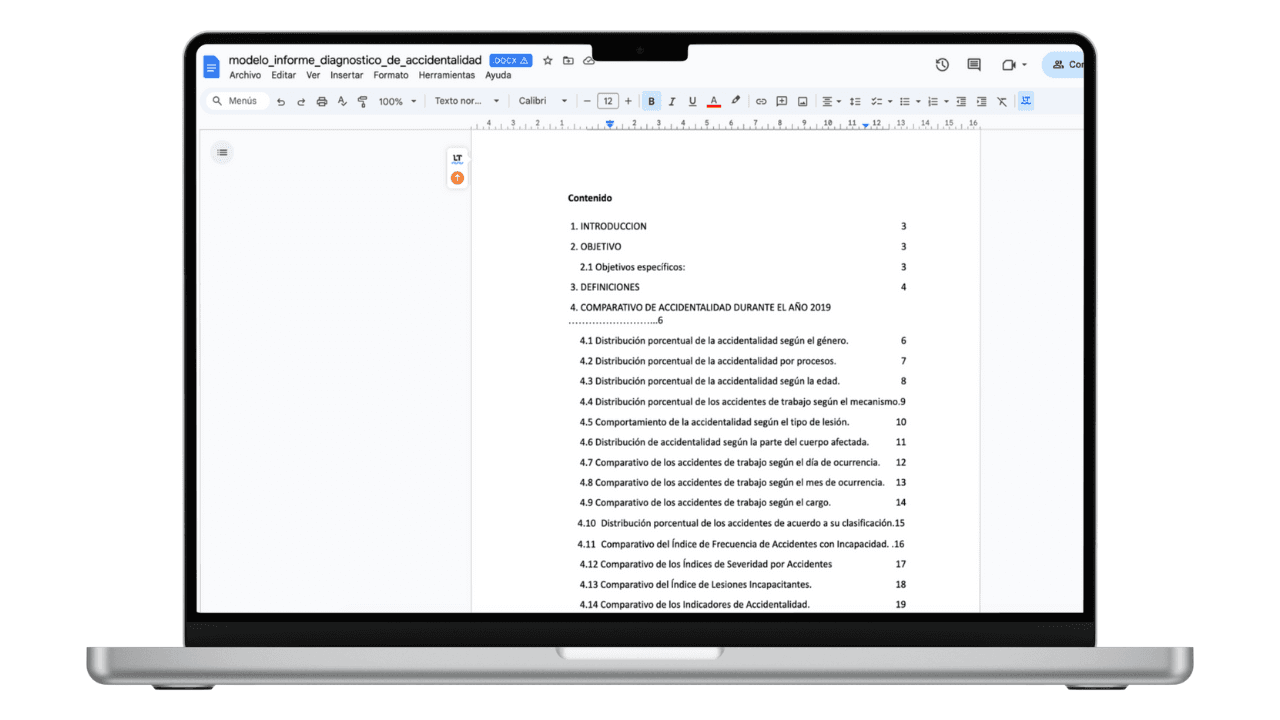Image resolution: width=1280 pixels, height=720 pixels.
Task: Open version history with the clock icon
Action: (x=941, y=64)
